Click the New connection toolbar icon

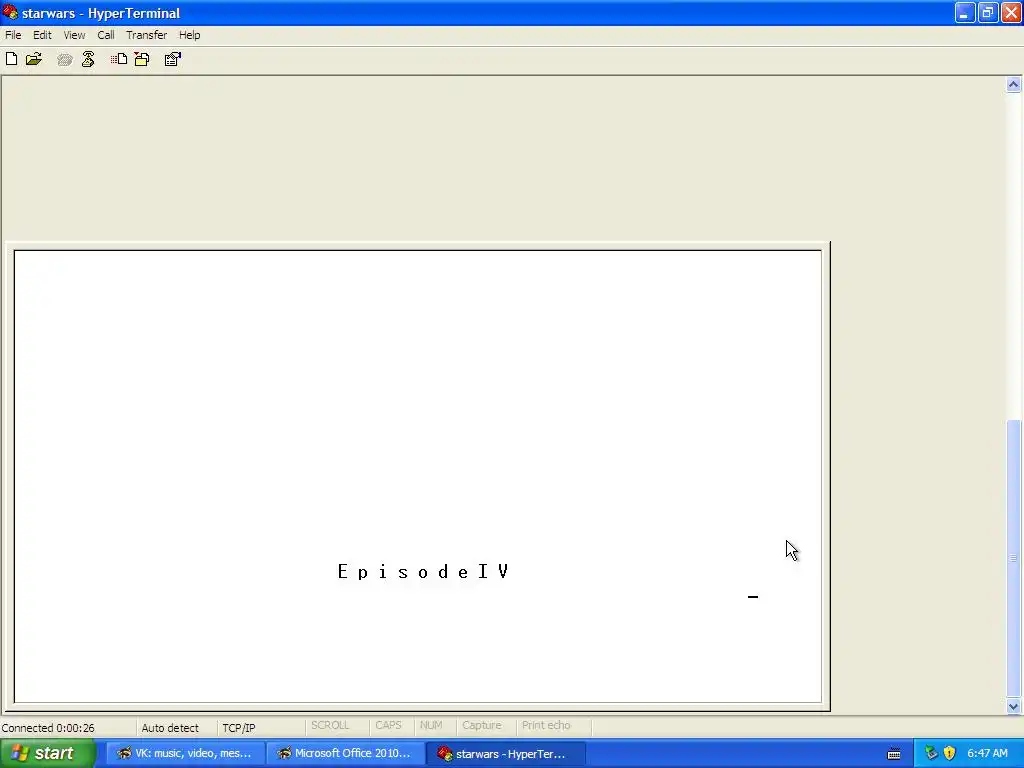11,59
